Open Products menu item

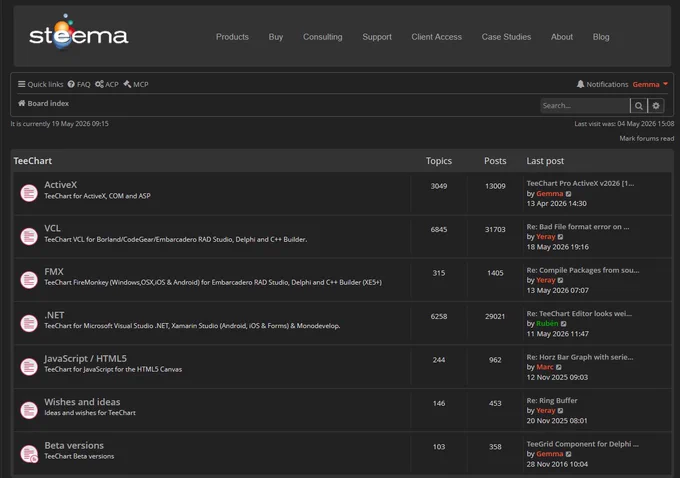click(x=232, y=37)
